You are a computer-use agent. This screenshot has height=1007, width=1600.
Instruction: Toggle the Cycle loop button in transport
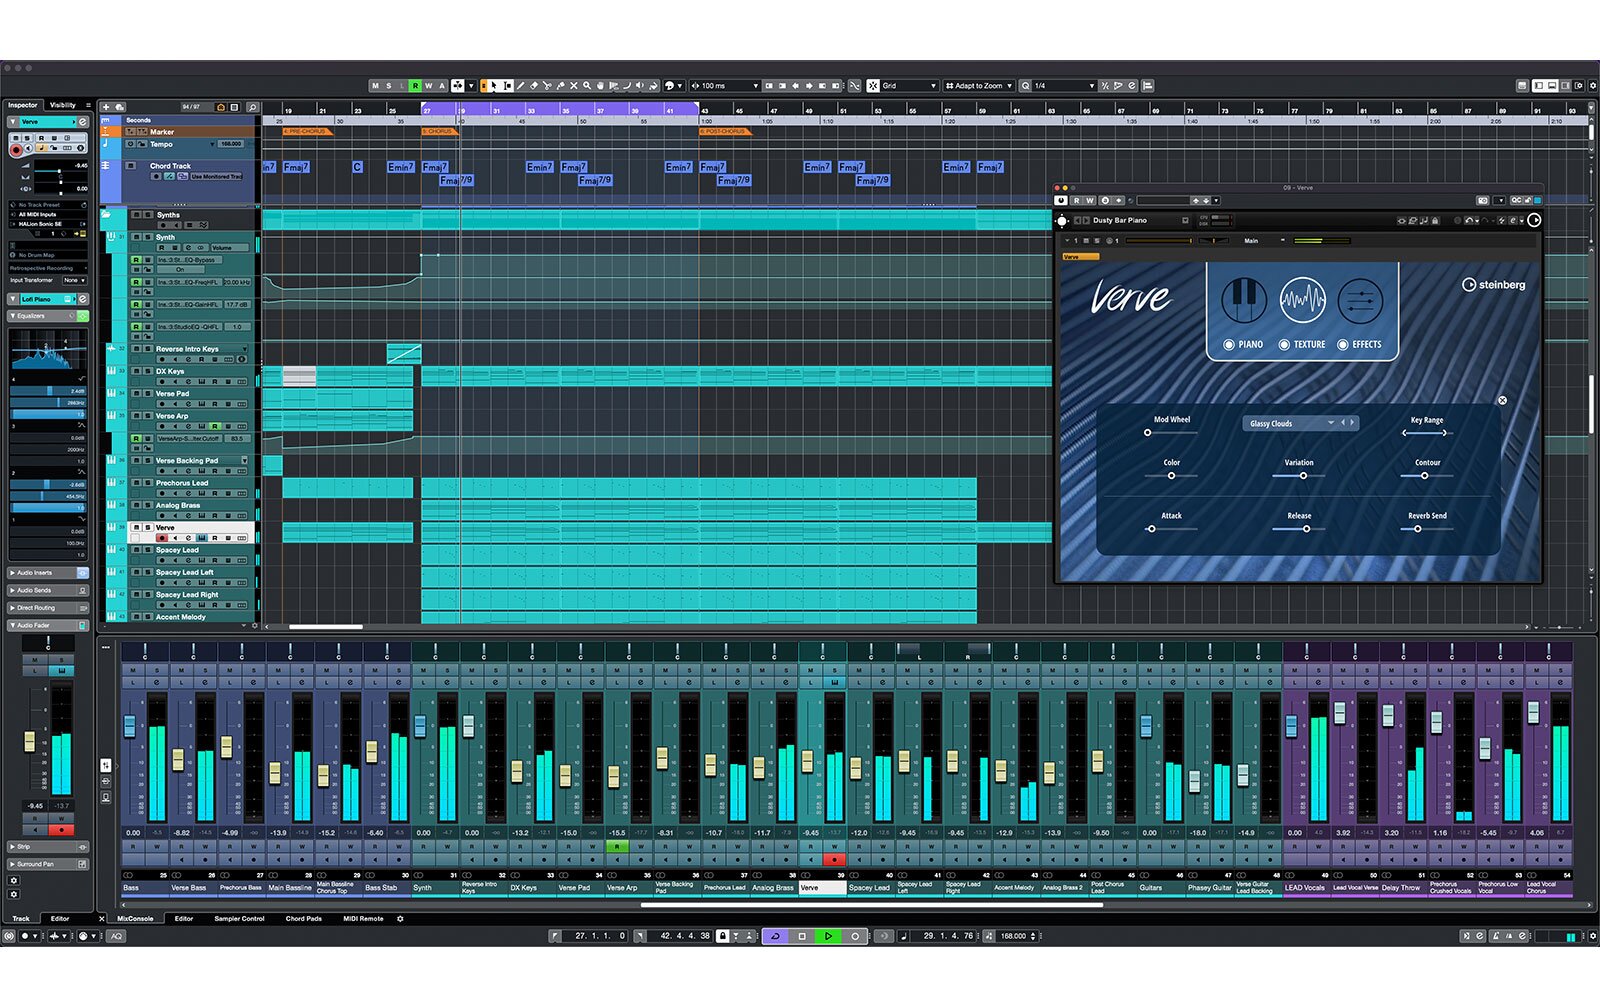point(775,936)
